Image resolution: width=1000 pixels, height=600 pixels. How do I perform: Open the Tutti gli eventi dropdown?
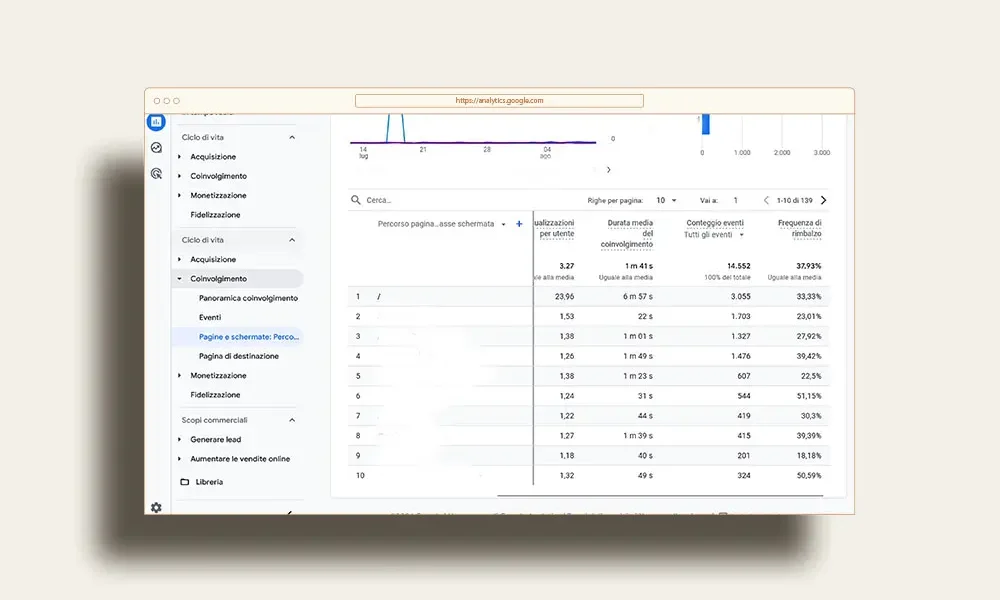pyautogui.click(x=714, y=235)
